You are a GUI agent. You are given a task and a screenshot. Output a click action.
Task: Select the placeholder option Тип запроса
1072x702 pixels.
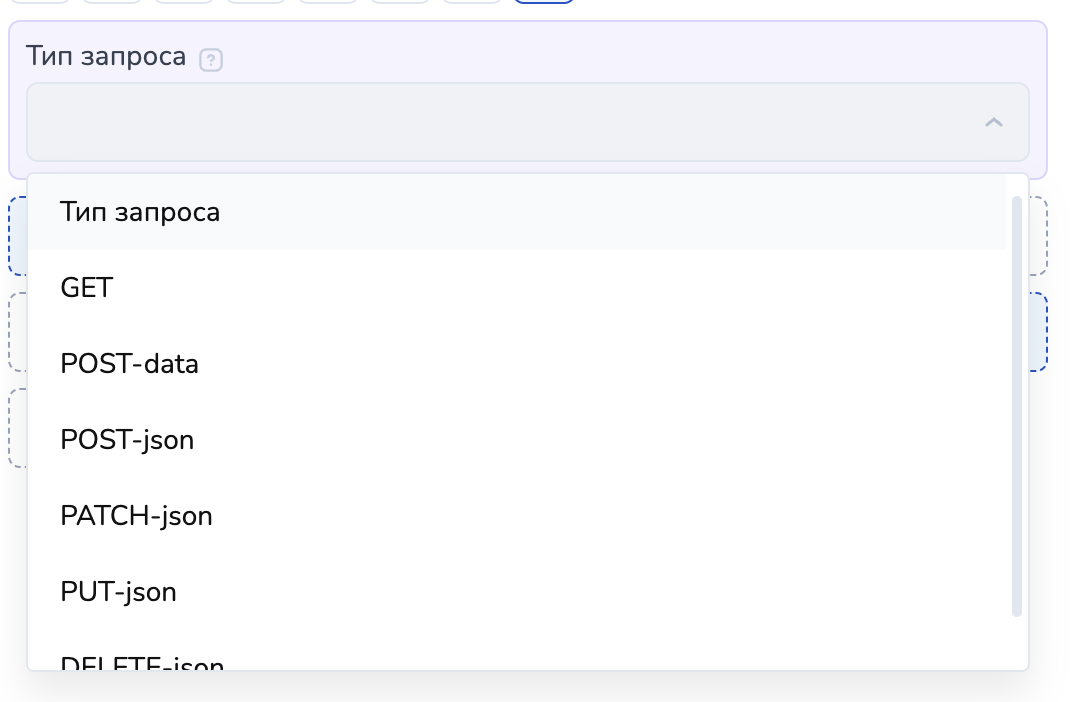point(140,212)
